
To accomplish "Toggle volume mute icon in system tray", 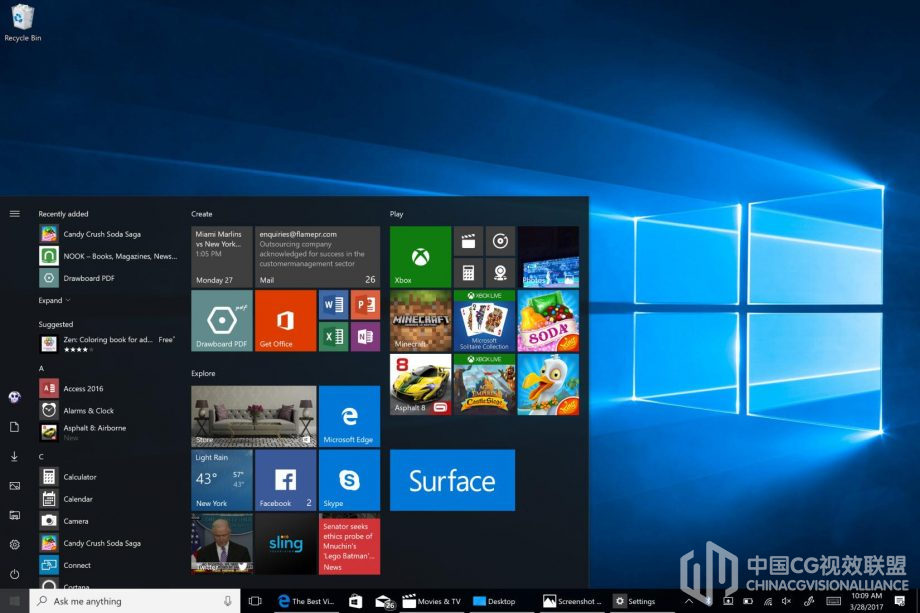I will click(x=786, y=601).
